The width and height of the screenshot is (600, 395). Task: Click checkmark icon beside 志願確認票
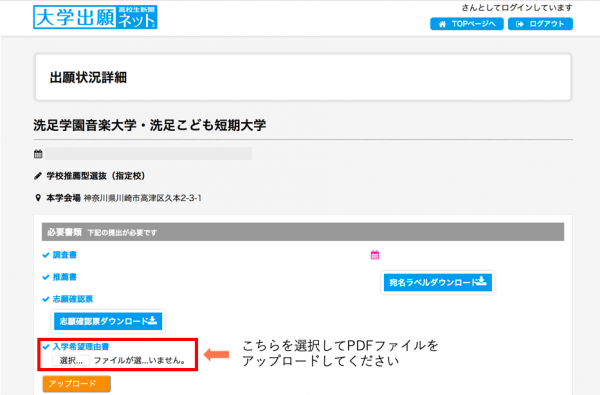point(46,299)
